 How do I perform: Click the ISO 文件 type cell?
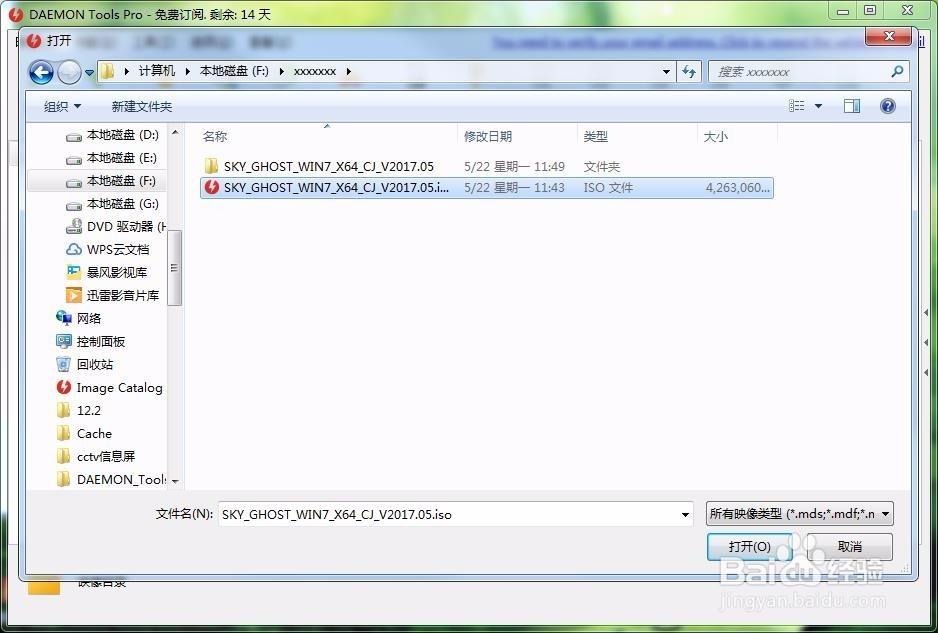[x=608, y=188]
